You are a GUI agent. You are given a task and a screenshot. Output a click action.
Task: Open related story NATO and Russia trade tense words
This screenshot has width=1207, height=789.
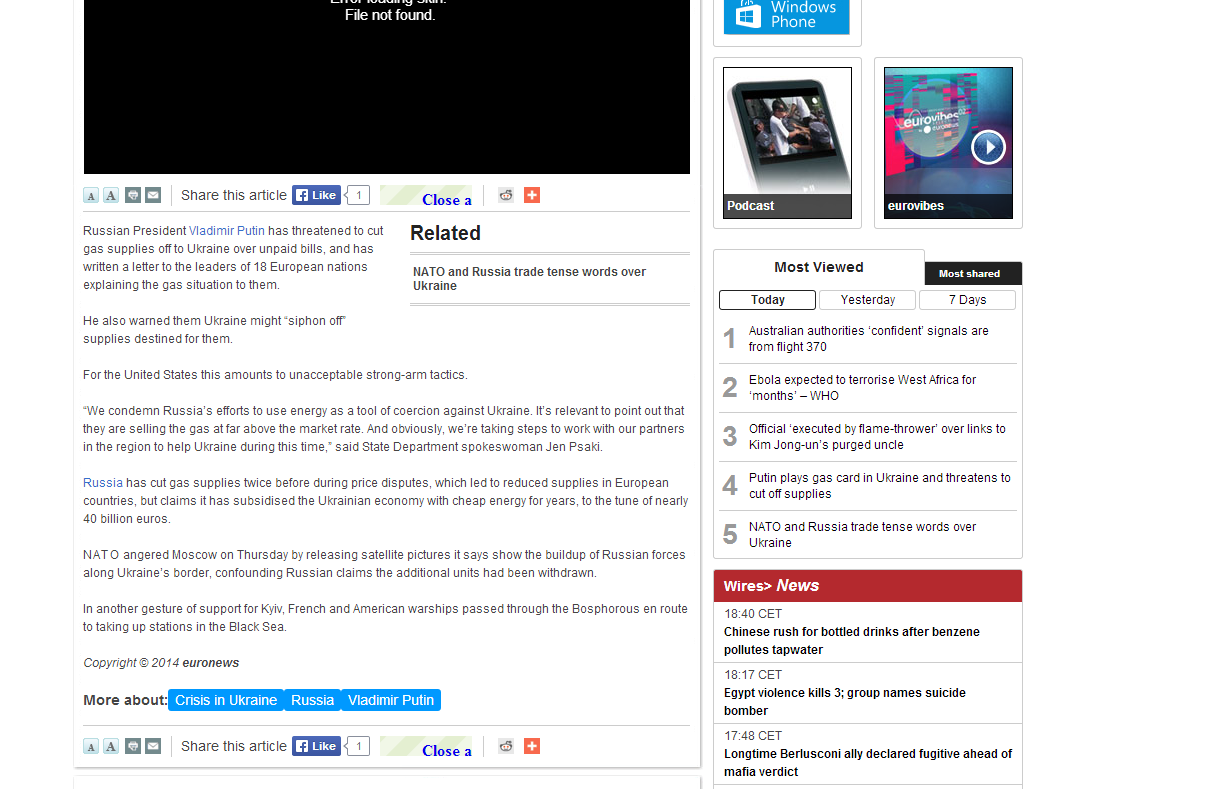click(529, 279)
